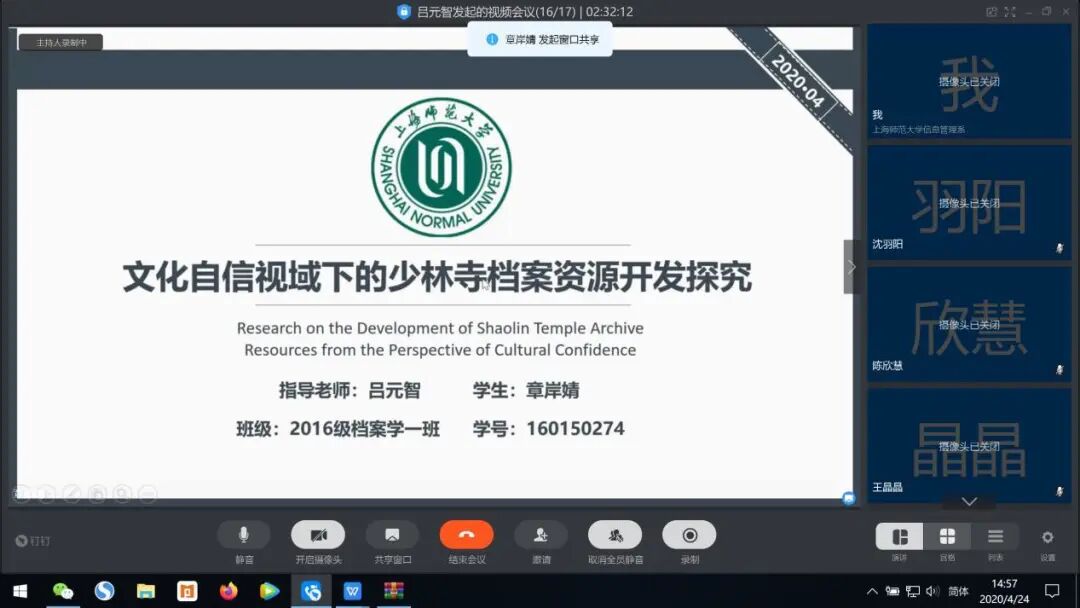Click text 指导老师：吕元智 on slide
The width and height of the screenshot is (1080, 608).
pos(350,390)
